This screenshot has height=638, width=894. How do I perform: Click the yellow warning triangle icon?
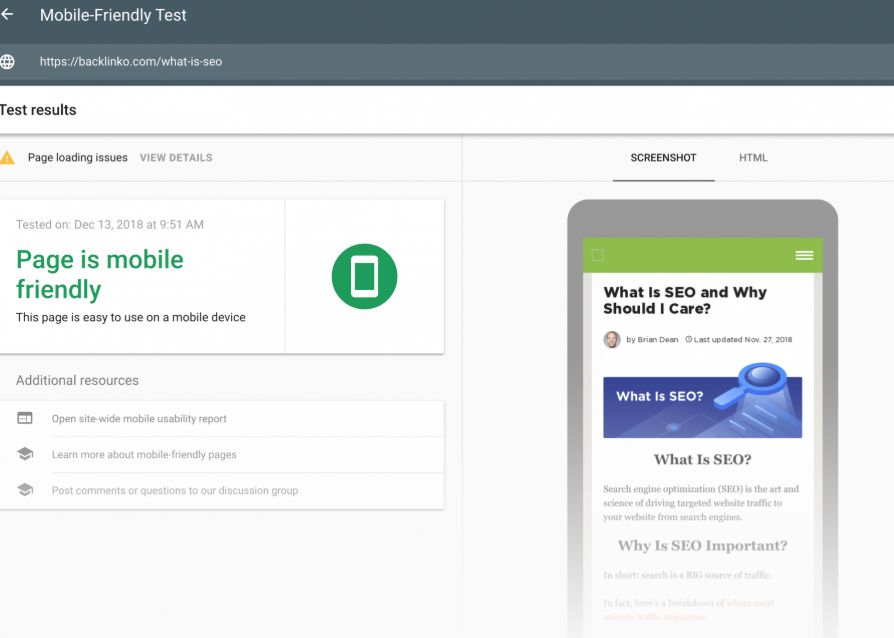point(7,157)
